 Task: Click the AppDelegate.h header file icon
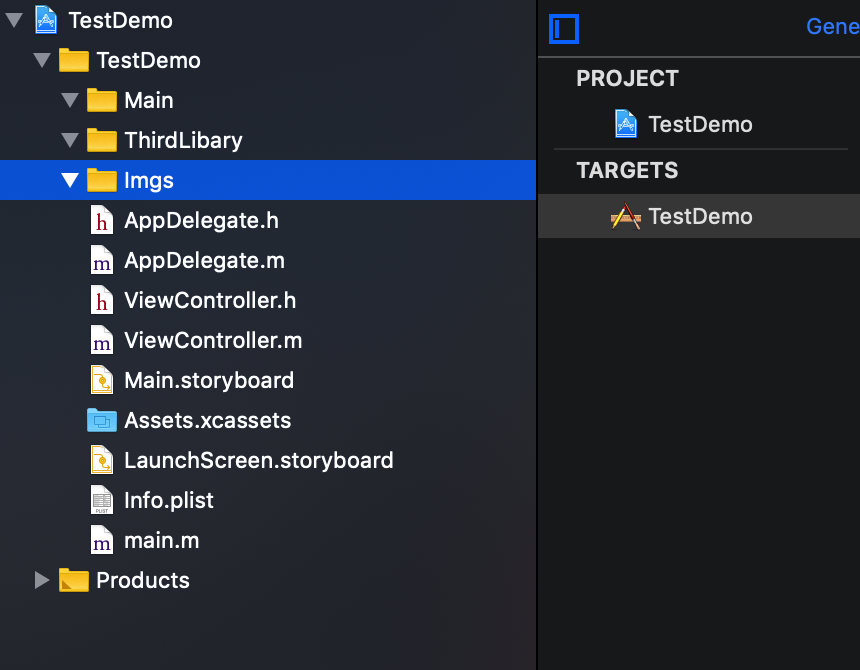click(x=101, y=220)
